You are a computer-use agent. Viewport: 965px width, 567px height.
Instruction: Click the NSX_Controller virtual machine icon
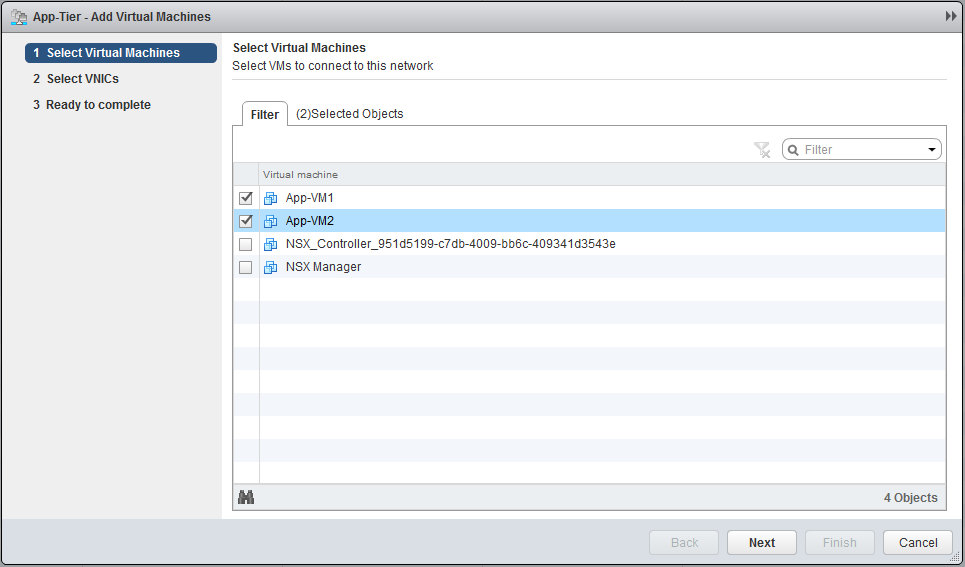(x=270, y=244)
